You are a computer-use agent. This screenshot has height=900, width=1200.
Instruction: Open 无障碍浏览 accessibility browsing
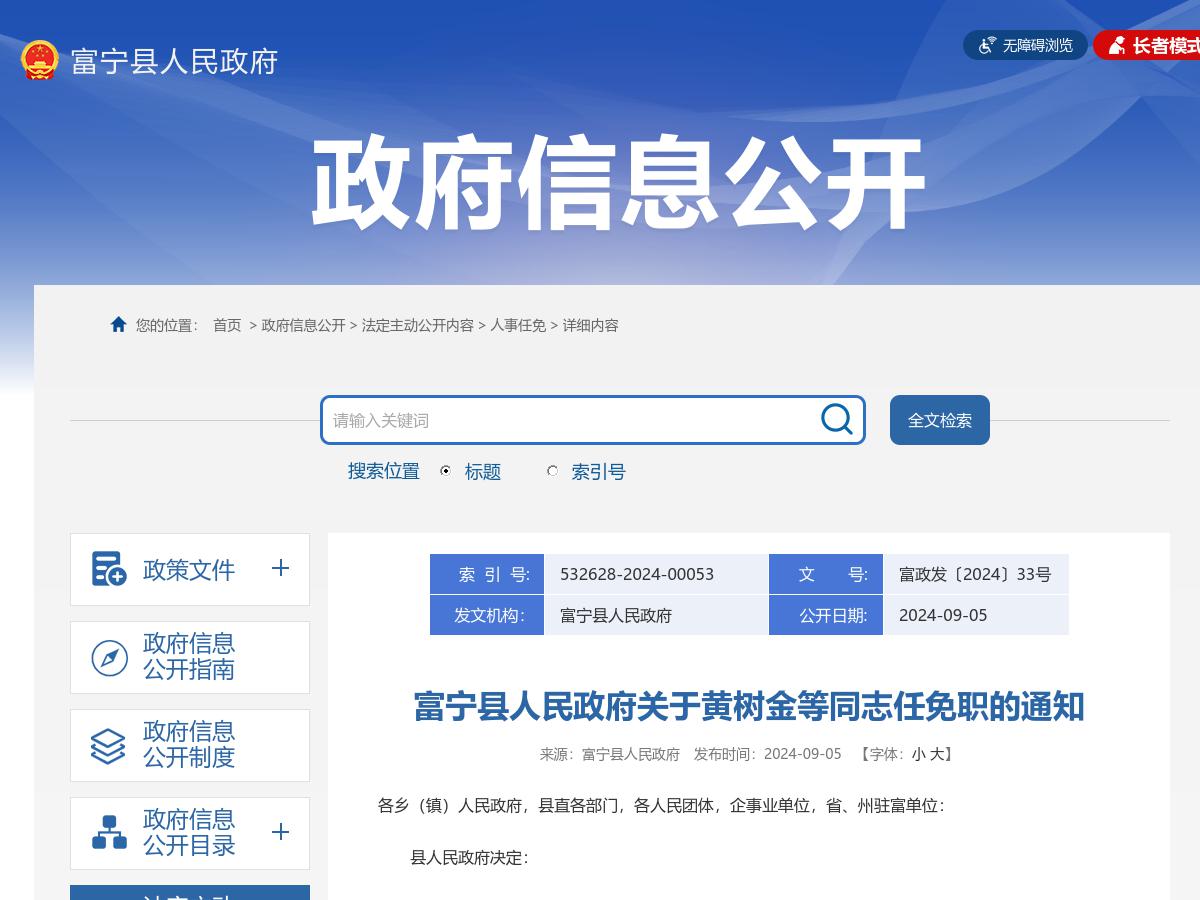(x=1024, y=45)
